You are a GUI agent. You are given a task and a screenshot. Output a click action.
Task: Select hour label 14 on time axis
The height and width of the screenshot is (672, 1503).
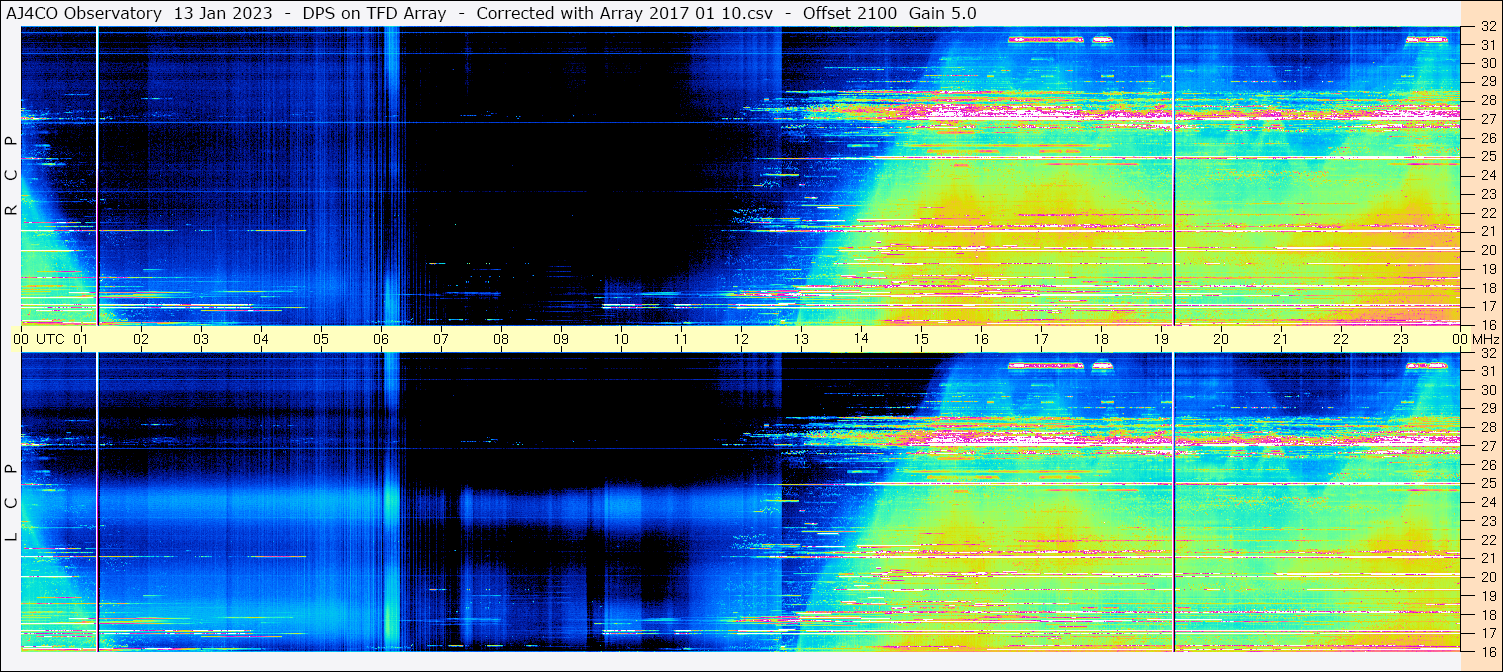[x=861, y=339]
